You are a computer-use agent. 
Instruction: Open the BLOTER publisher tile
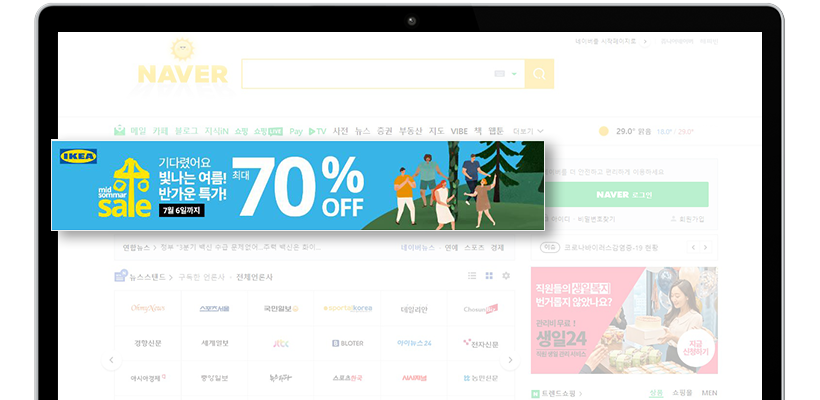coord(348,344)
